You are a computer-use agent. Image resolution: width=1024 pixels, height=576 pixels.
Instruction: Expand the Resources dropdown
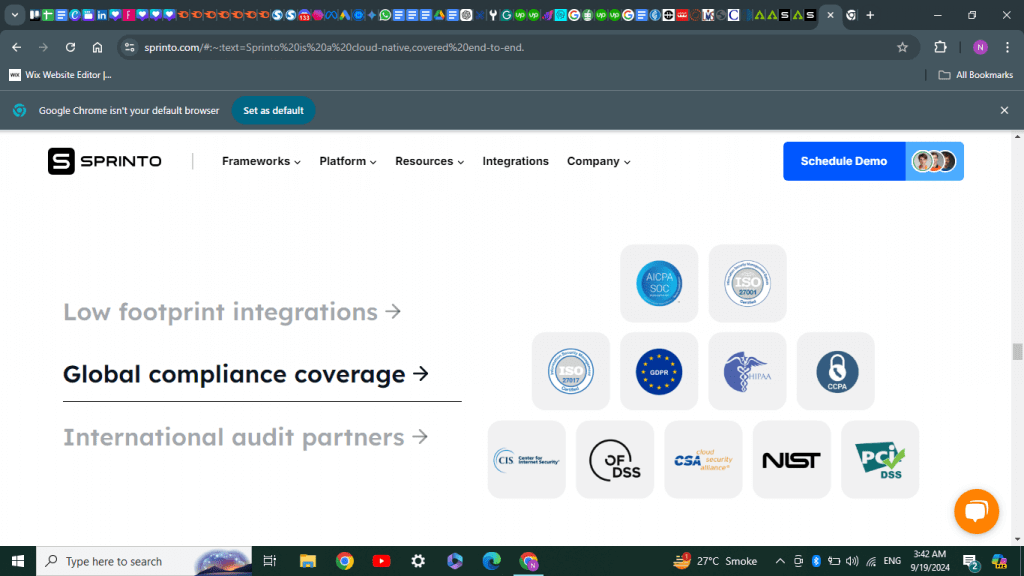pyautogui.click(x=429, y=161)
